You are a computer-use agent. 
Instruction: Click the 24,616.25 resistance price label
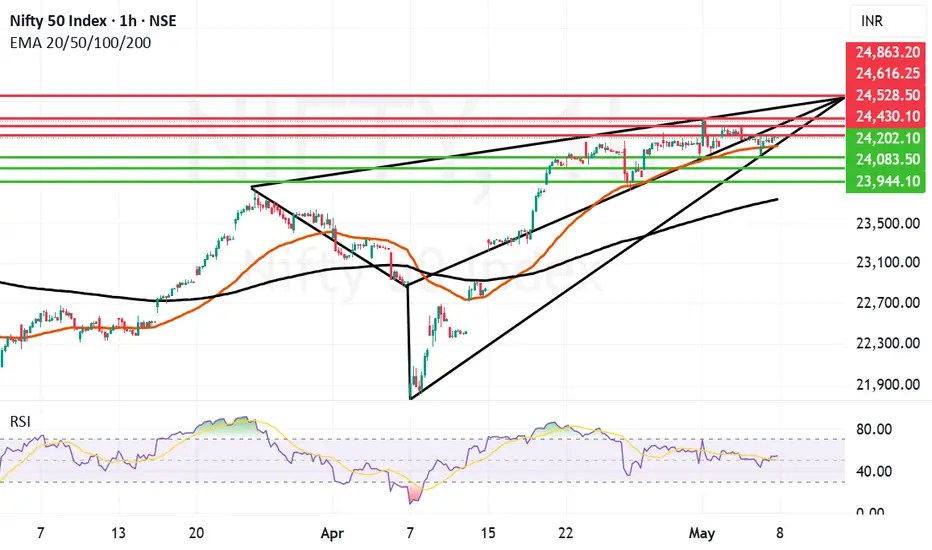886,73
